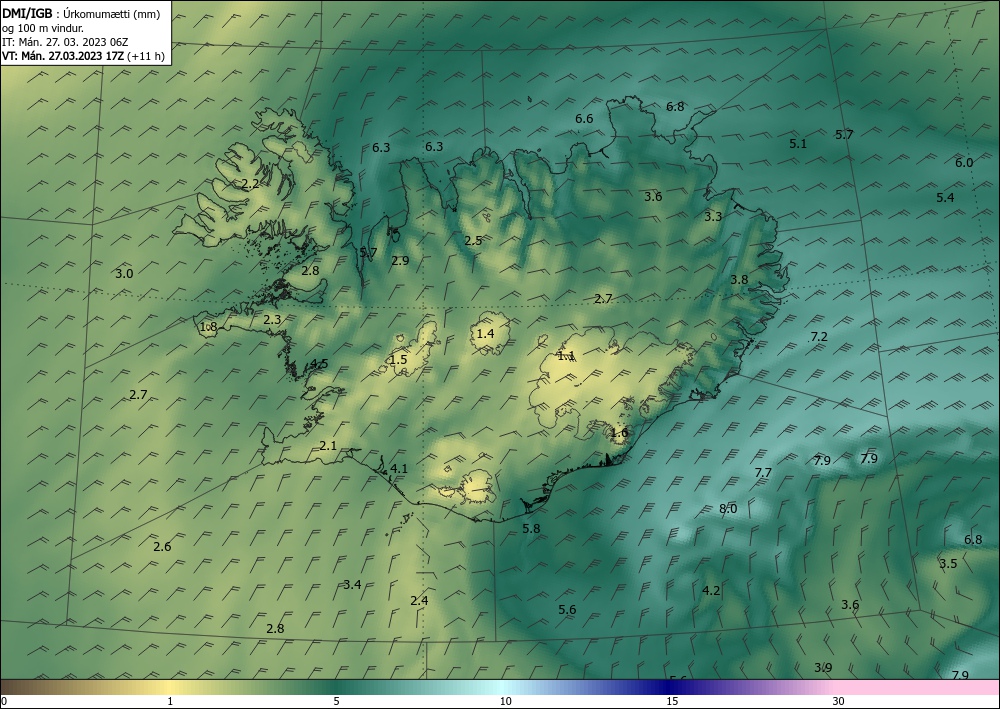Select the legend tick label 10
The image size is (1000, 709).
click(x=505, y=701)
